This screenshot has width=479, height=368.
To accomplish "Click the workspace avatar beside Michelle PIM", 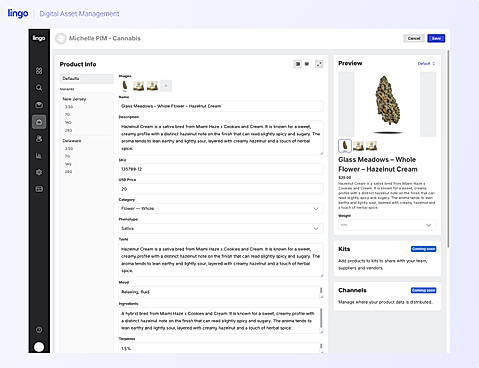I will pos(61,38).
